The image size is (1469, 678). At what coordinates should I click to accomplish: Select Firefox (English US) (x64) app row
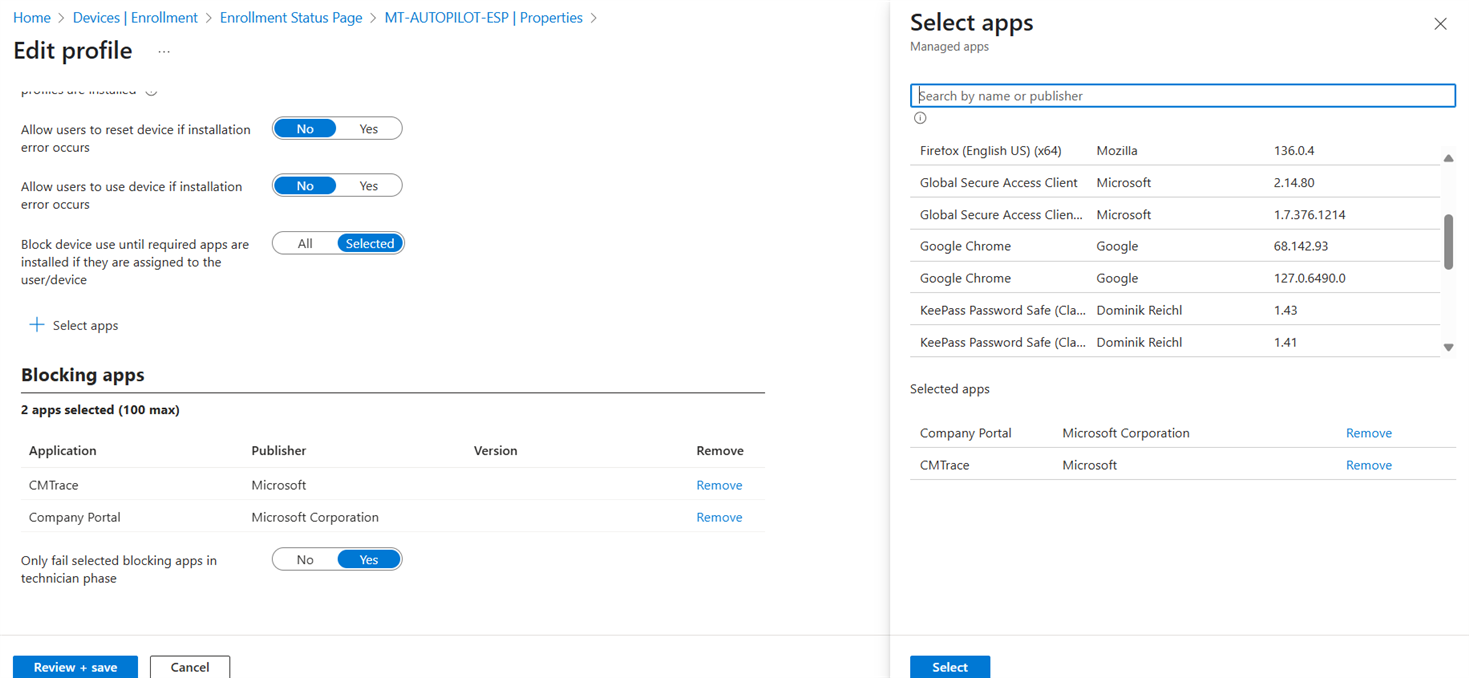[x=1175, y=151]
